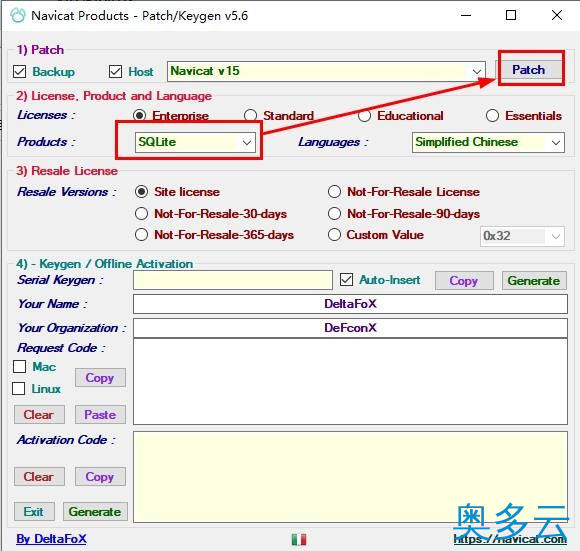Select Not-For-Resale License option
The width and height of the screenshot is (580, 551).
pyautogui.click(x=334, y=192)
